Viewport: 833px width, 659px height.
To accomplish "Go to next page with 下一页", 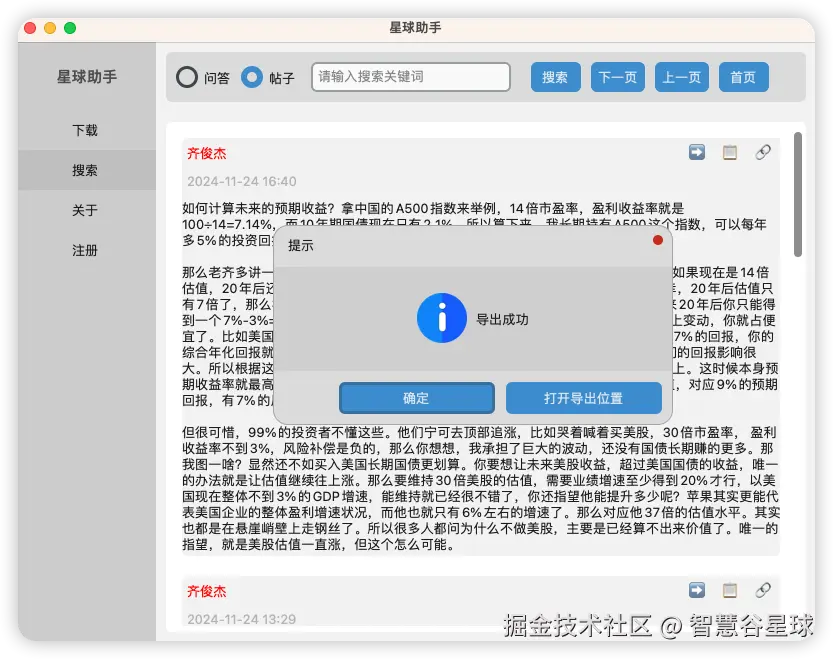I will pos(617,77).
